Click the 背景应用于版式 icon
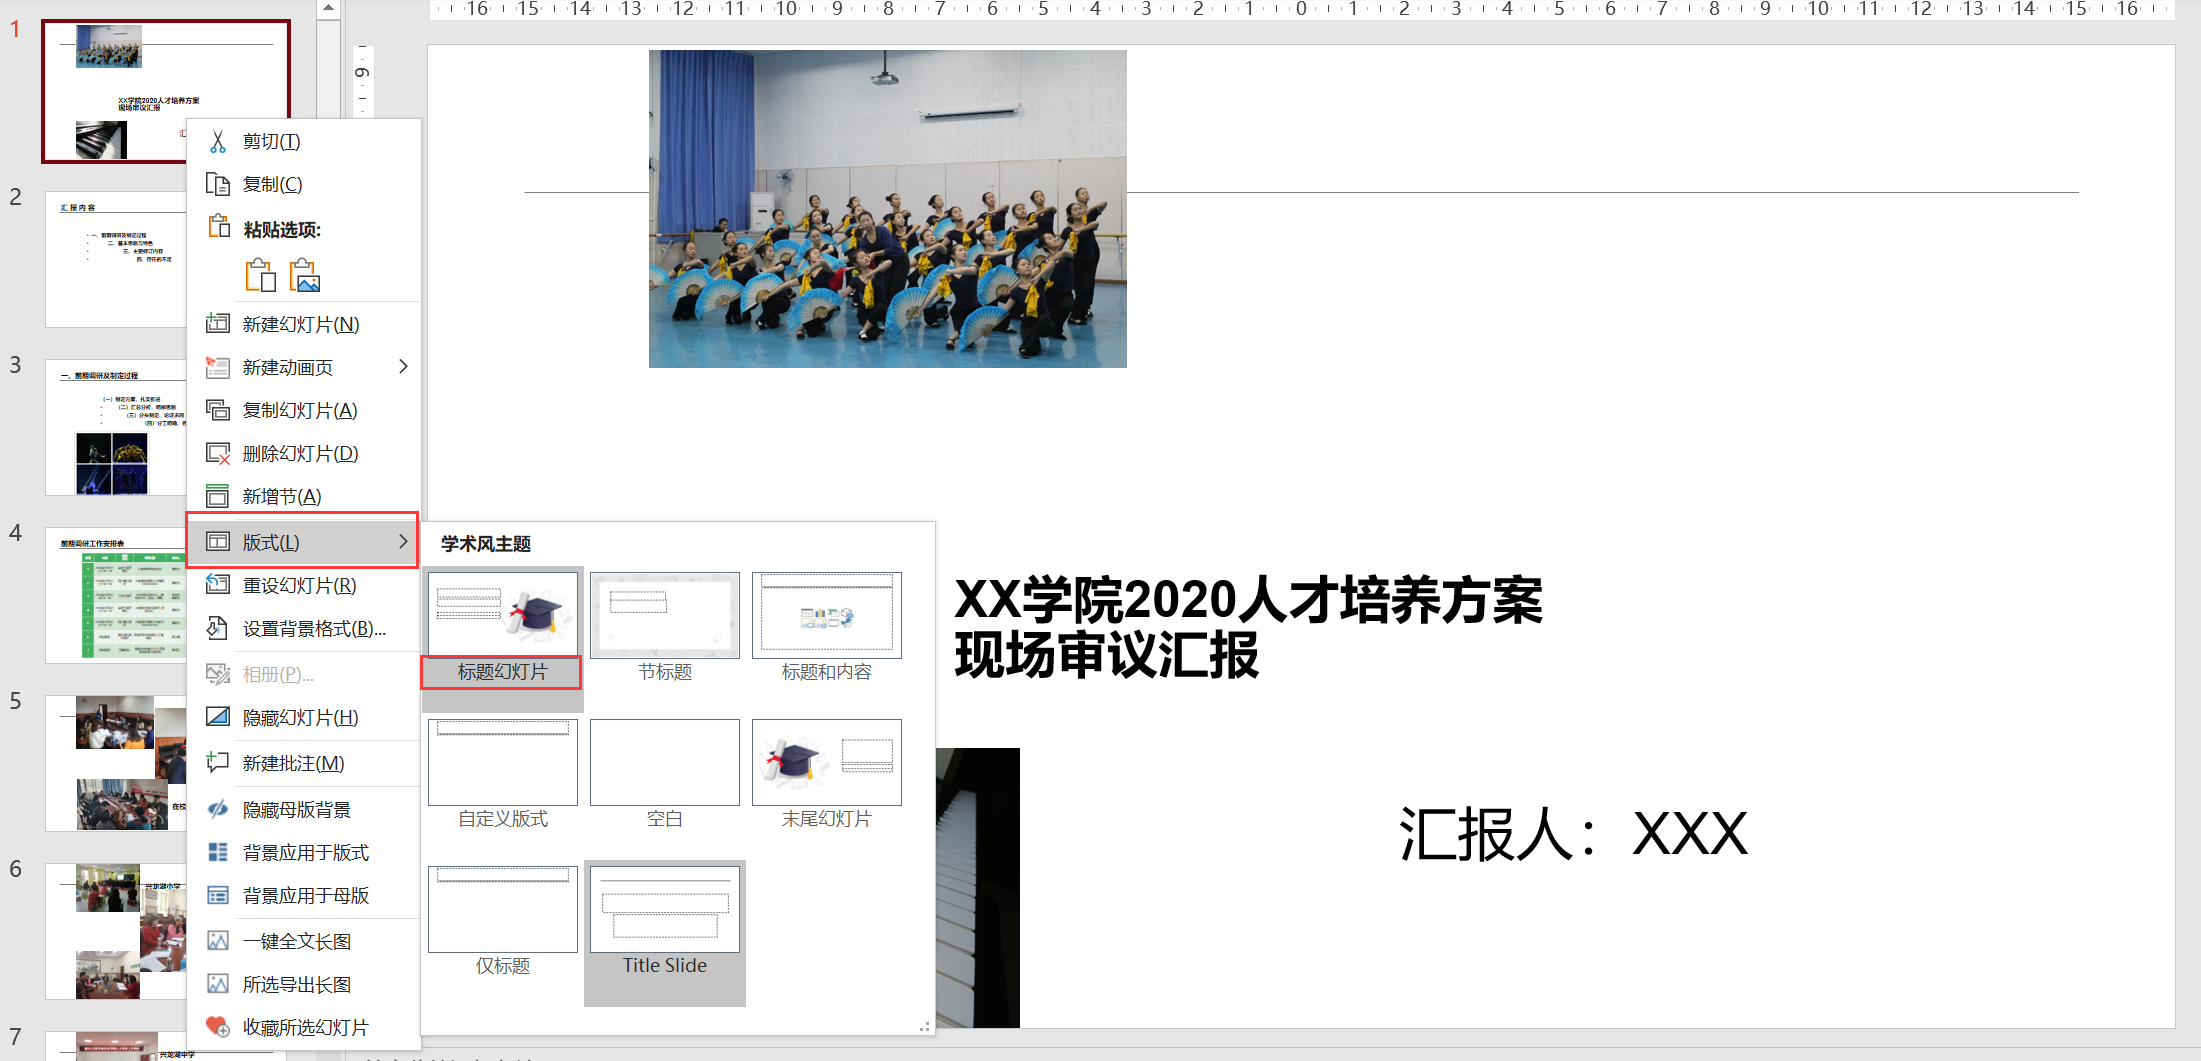This screenshot has width=2201, height=1061. [x=217, y=852]
